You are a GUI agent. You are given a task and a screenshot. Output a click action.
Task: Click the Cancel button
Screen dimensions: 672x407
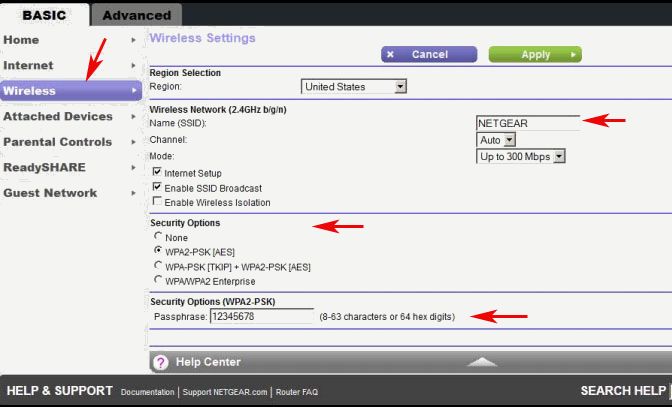tap(429, 54)
